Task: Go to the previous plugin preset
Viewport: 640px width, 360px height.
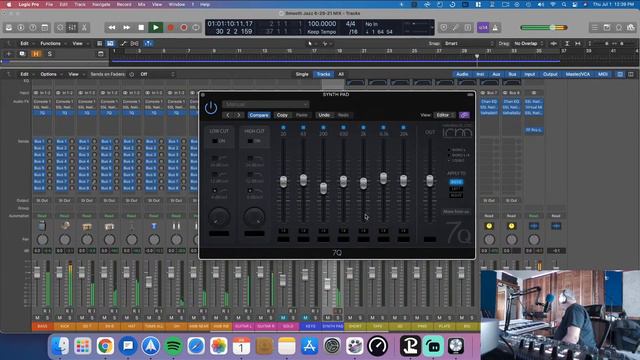Action: pos(228,115)
